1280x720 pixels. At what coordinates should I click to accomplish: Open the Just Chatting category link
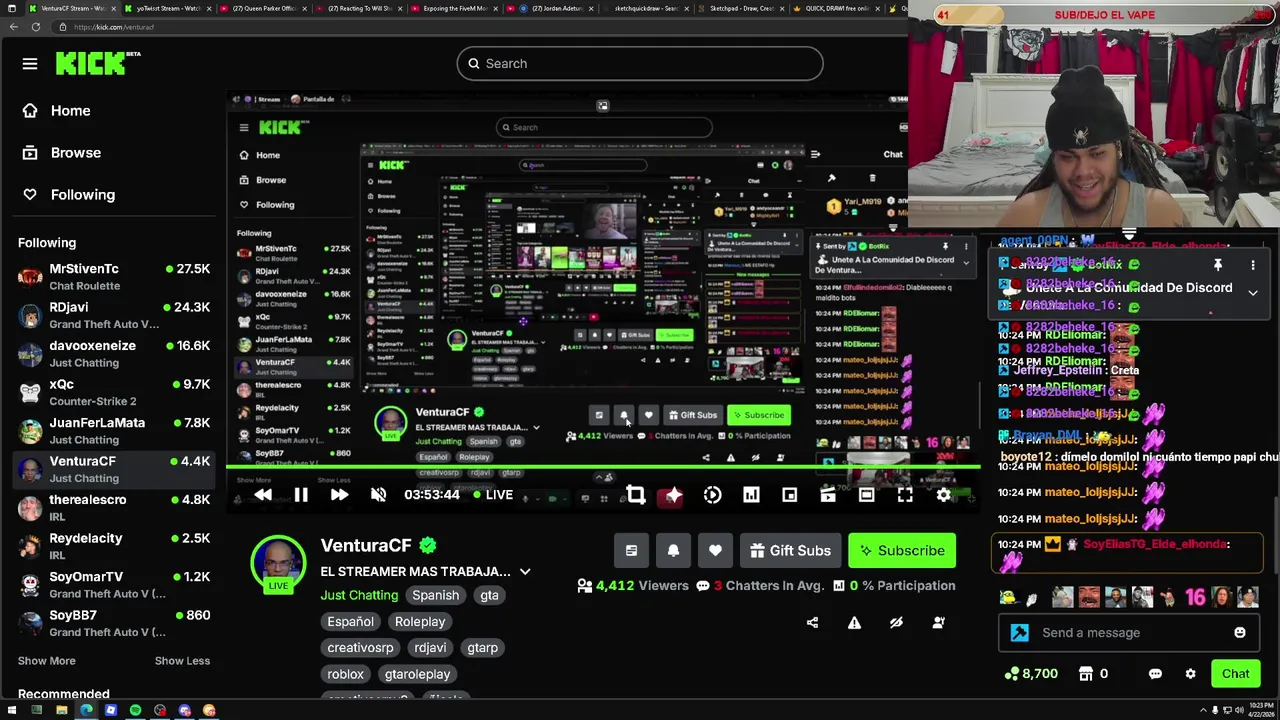pos(359,595)
